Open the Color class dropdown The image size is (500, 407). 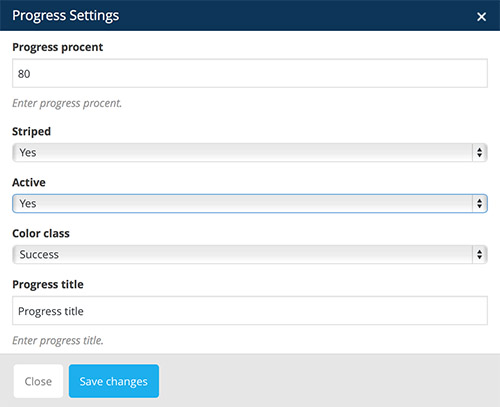[x=250, y=254]
